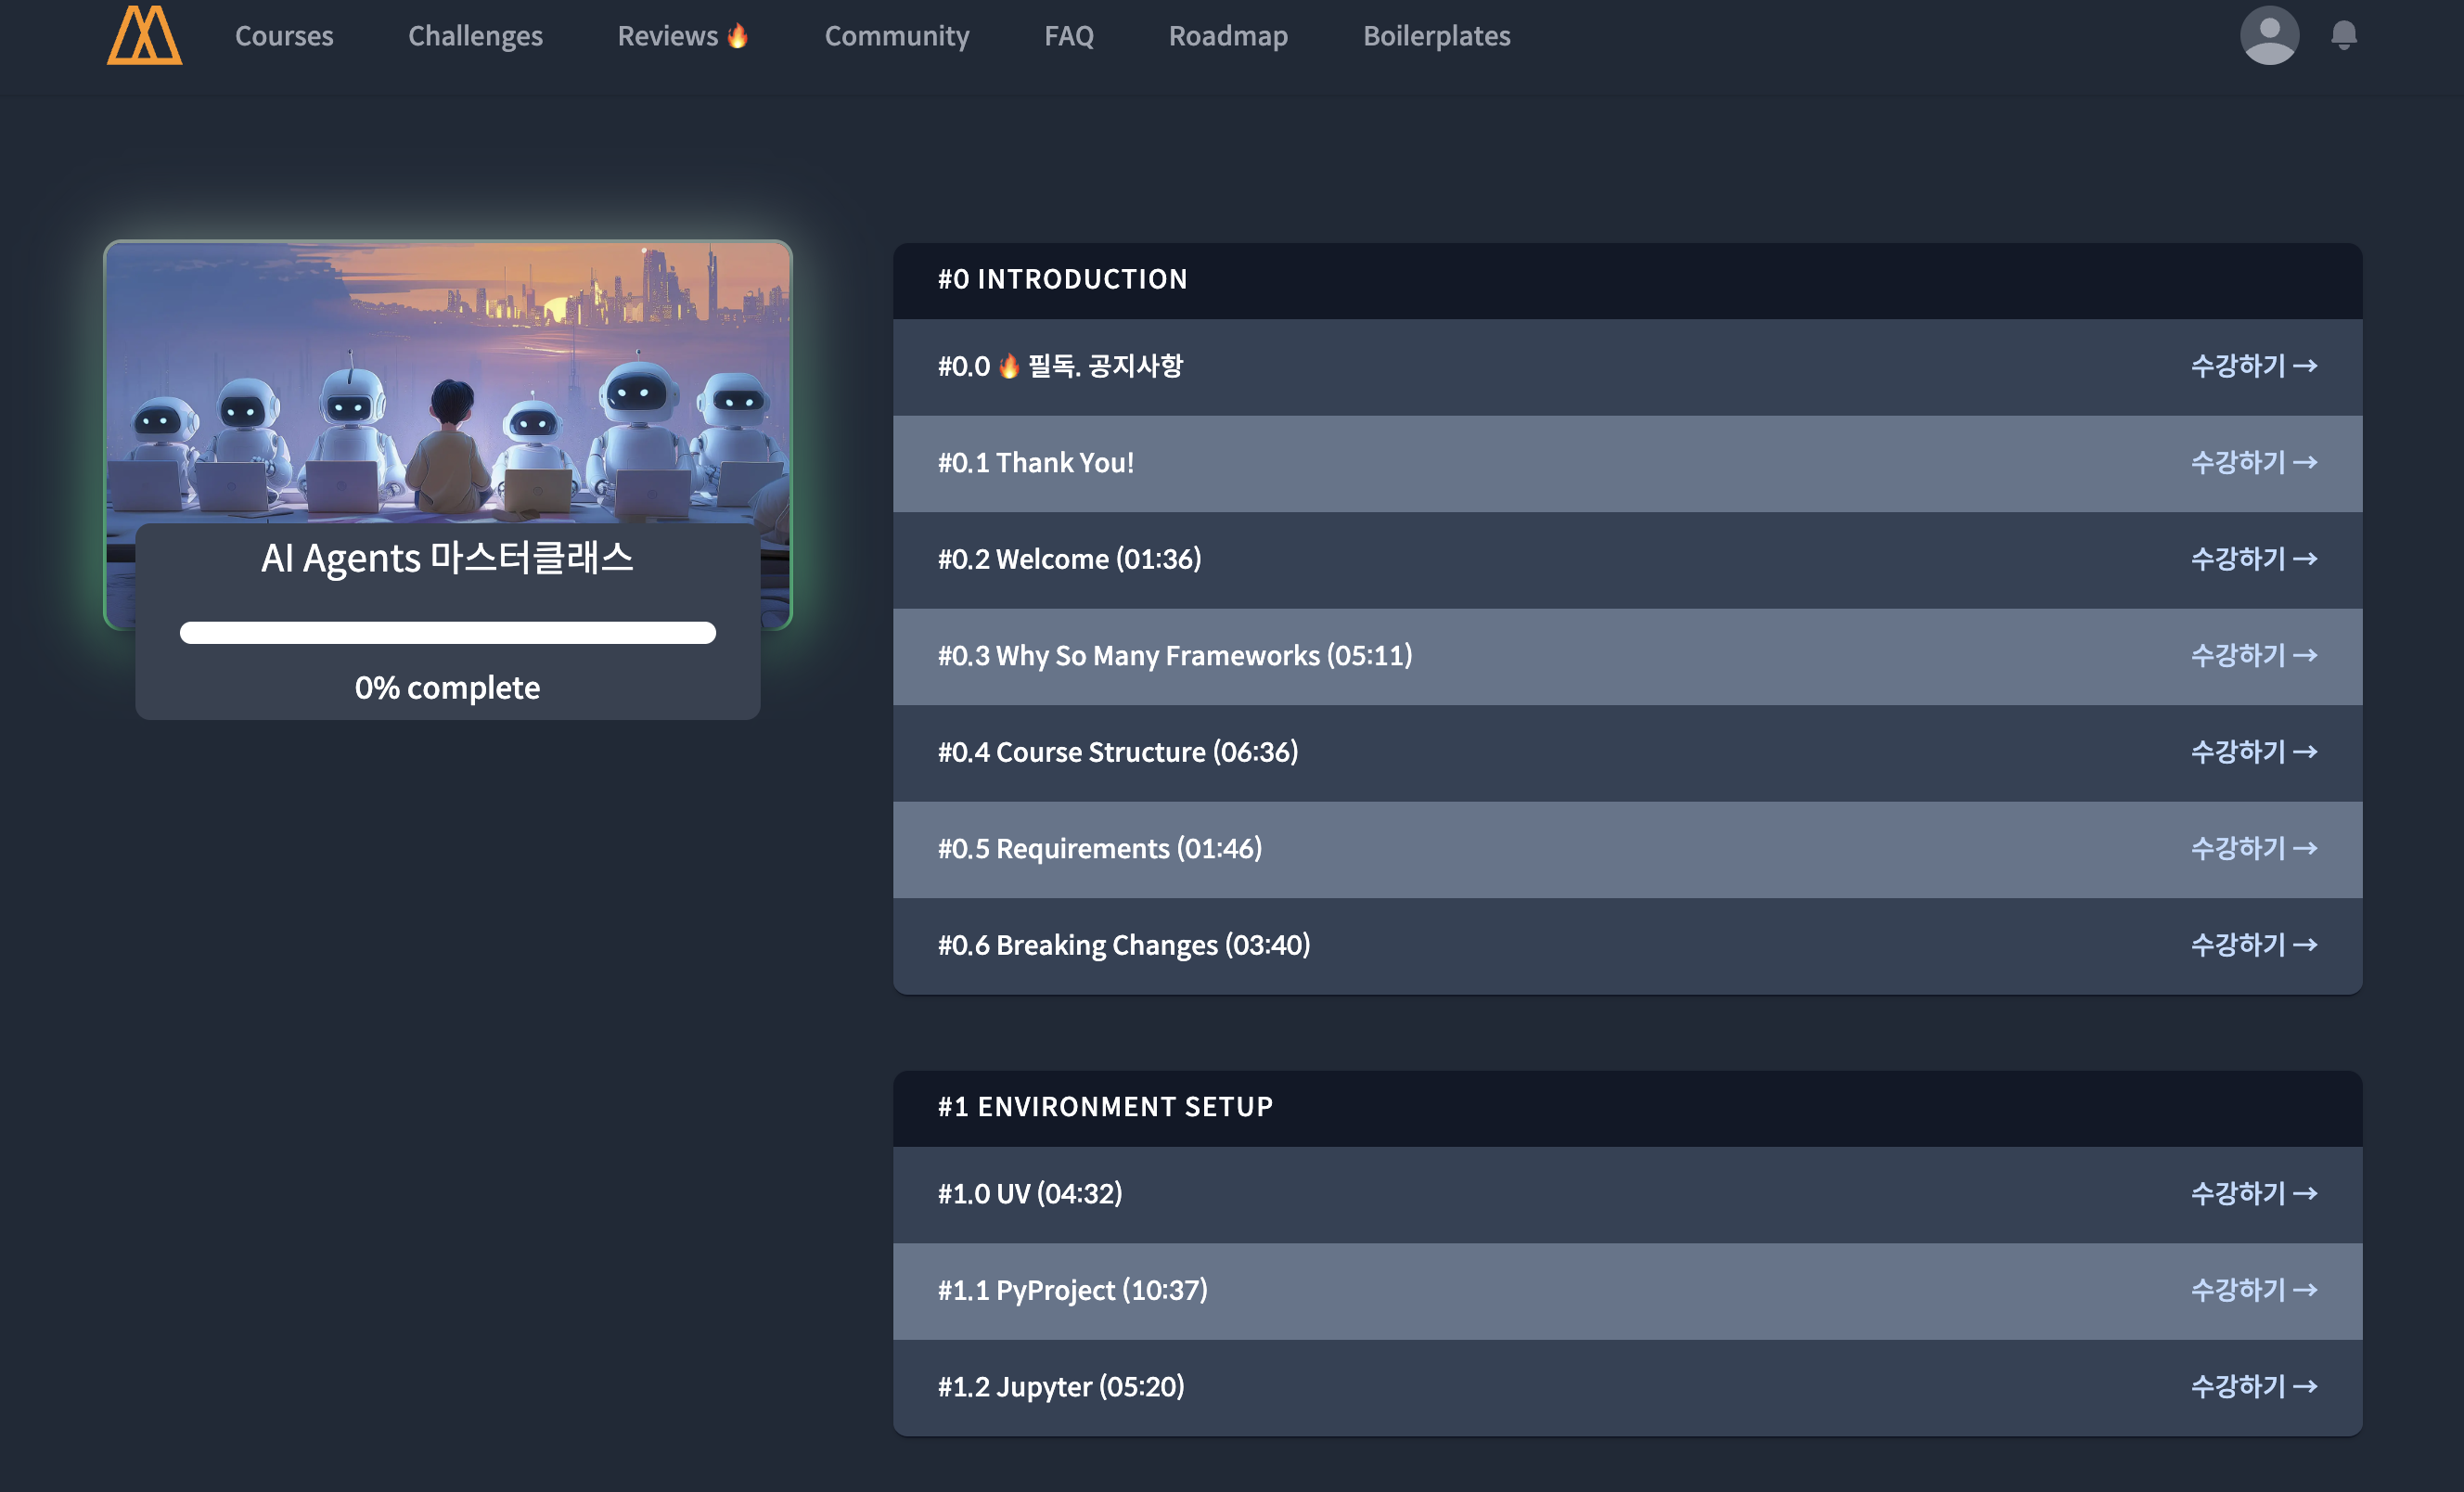This screenshot has width=2464, height=1492.
Task: Go to the Roadmap page
Action: [x=1228, y=36]
